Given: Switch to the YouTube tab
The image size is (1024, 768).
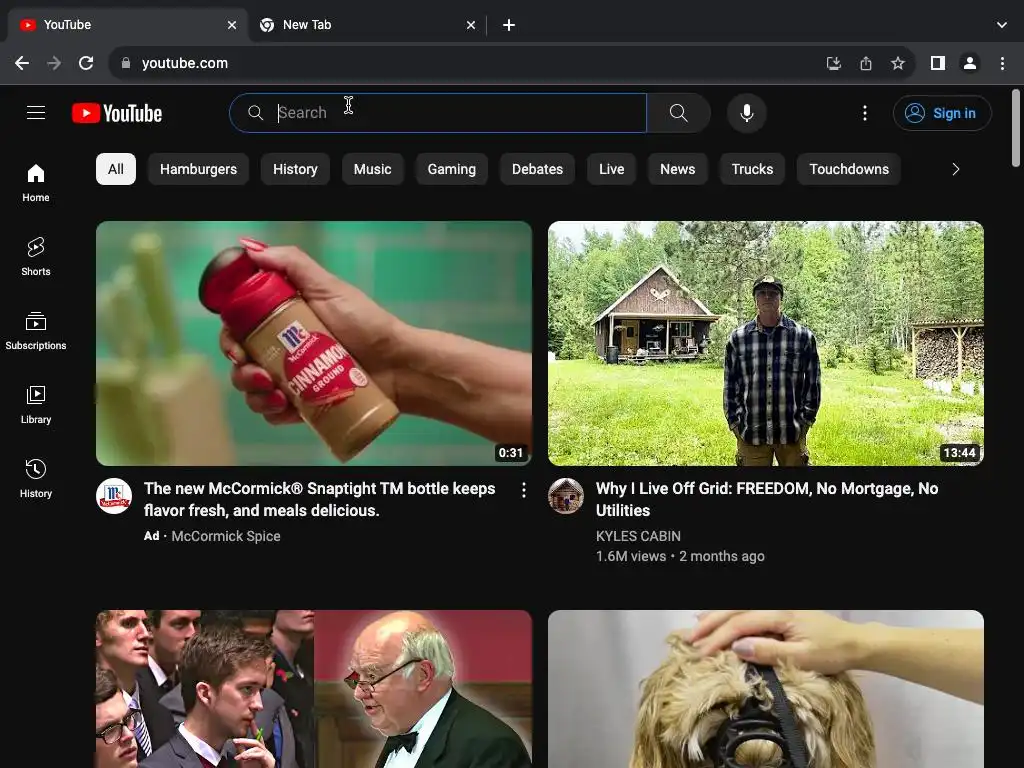Looking at the screenshot, I should (127, 25).
